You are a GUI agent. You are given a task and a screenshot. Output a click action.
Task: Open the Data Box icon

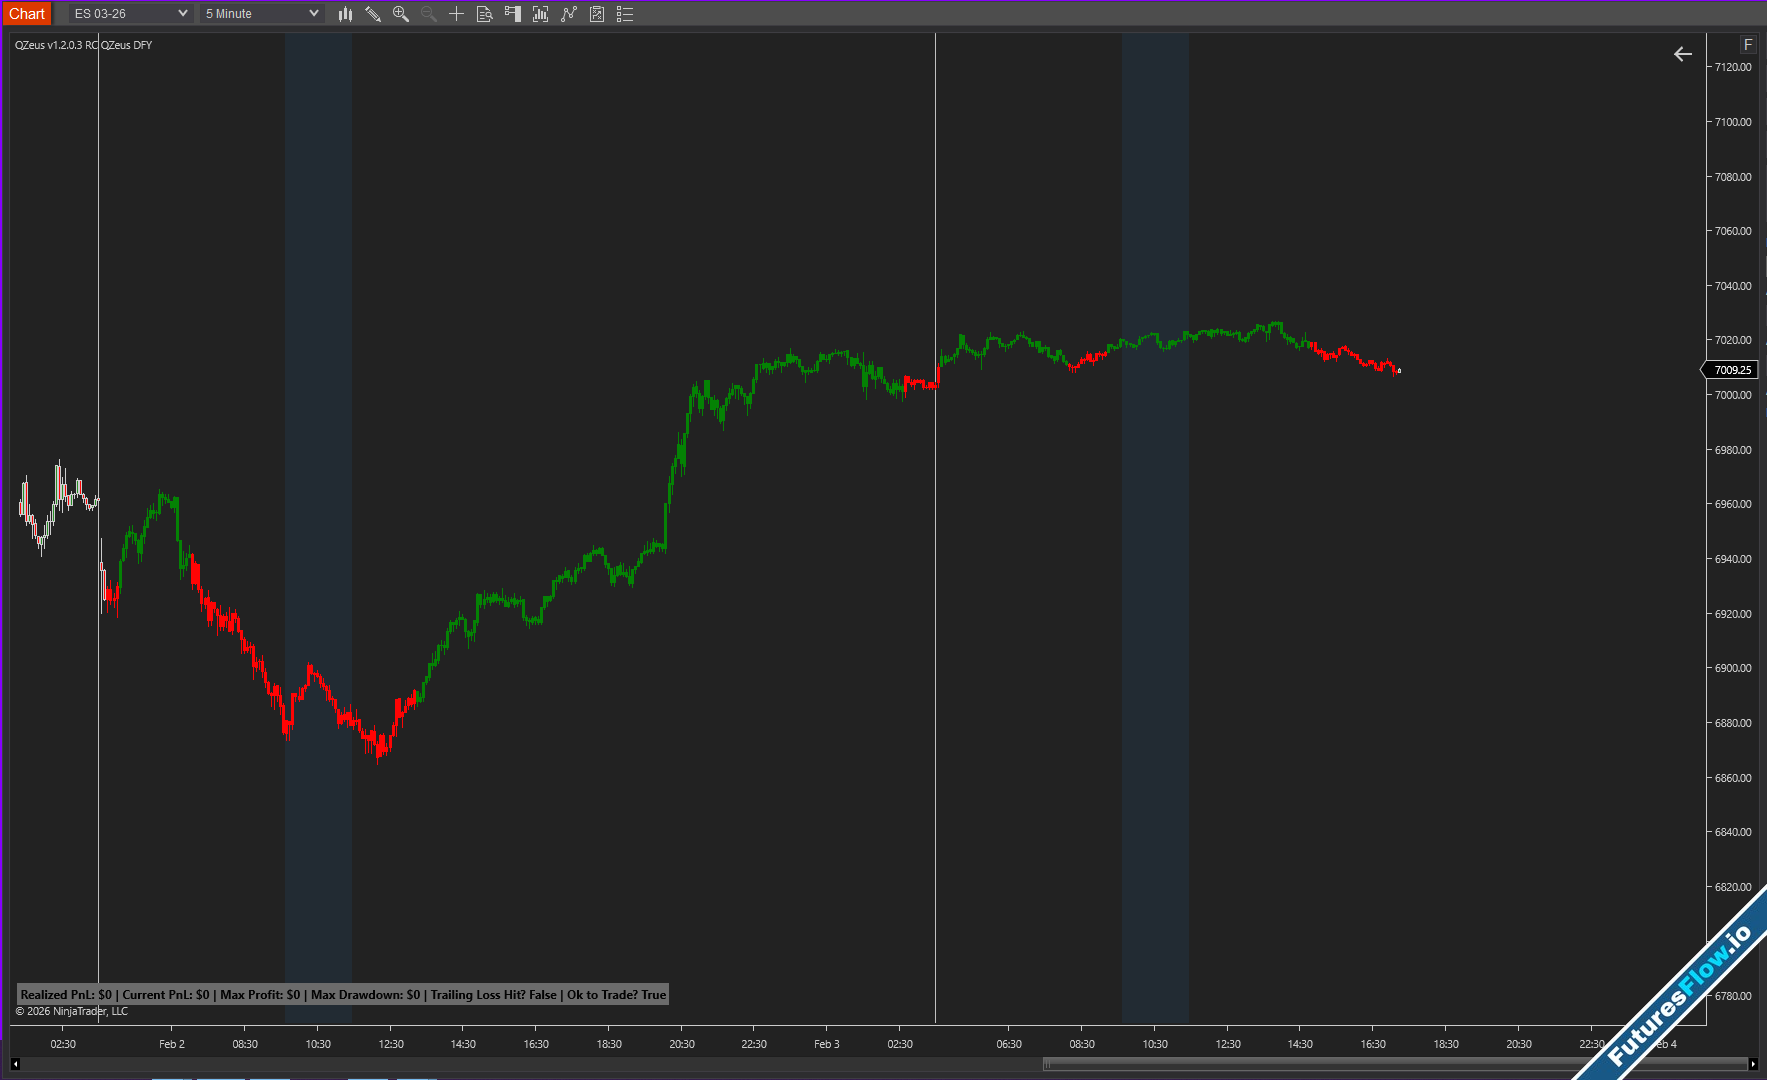pyautogui.click(x=485, y=14)
